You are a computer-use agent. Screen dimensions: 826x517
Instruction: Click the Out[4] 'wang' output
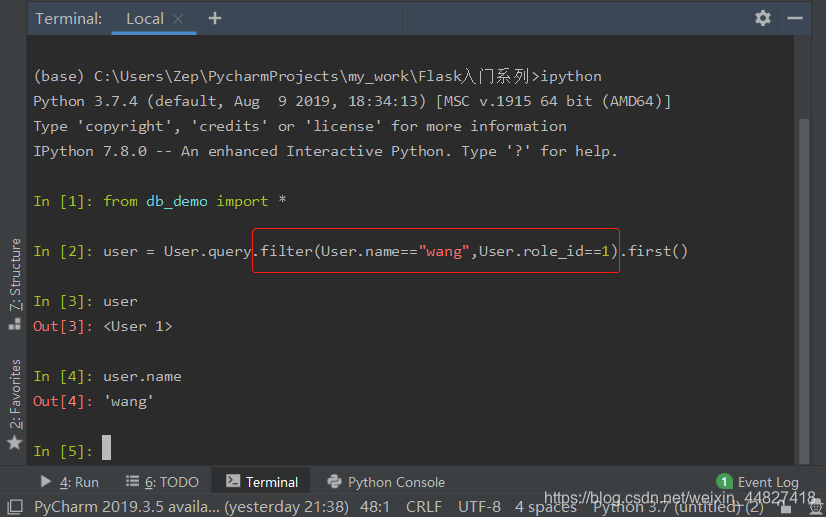pyautogui.click(x=129, y=402)
